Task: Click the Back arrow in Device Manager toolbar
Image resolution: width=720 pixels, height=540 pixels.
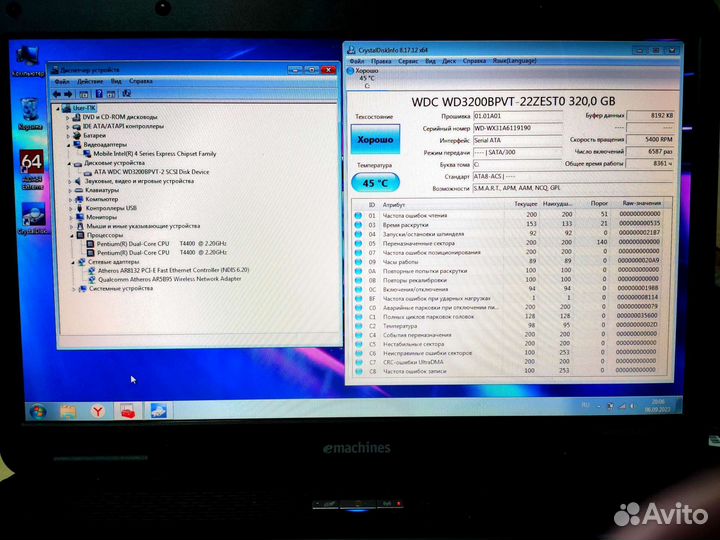Action: 56,94
